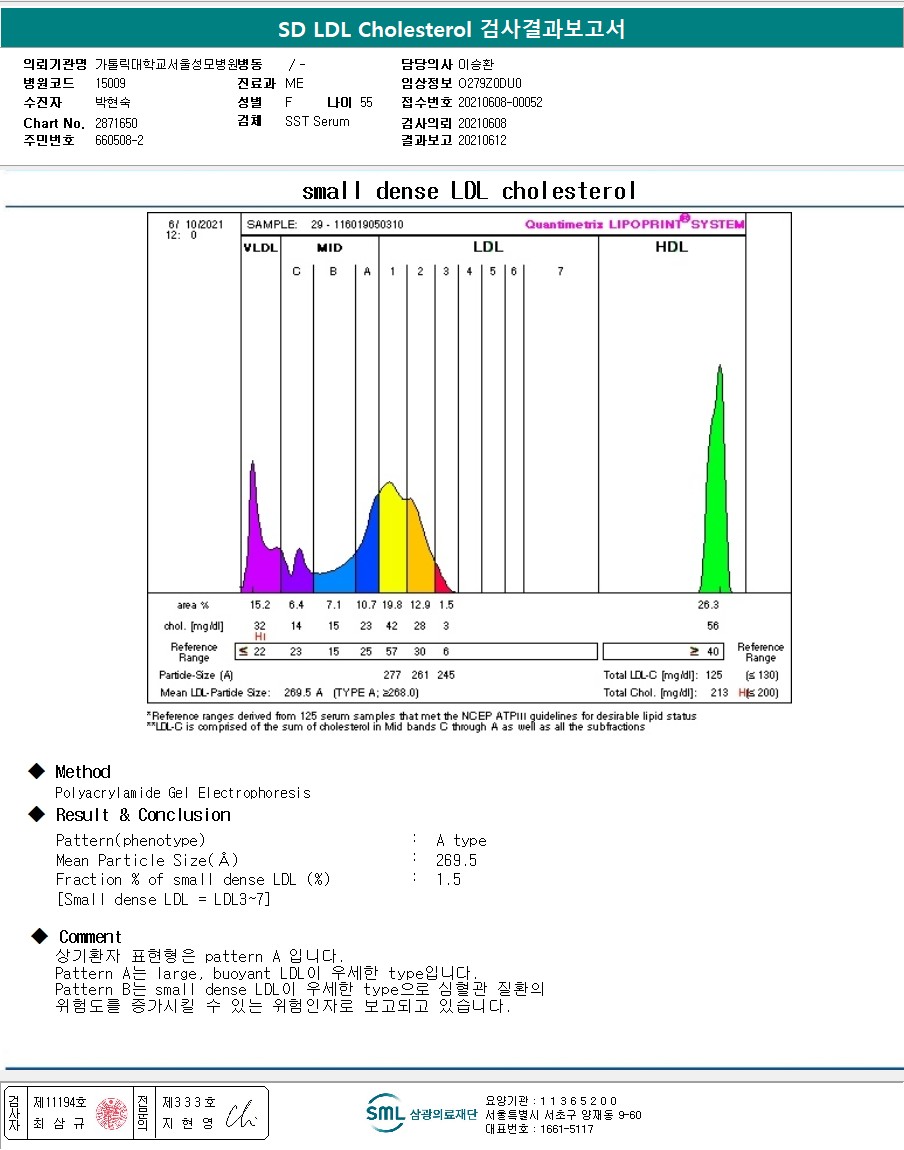This screenshot has height=1150, width=904.
Task: Click the specialist name 지현영
Action: (188, 1124)
